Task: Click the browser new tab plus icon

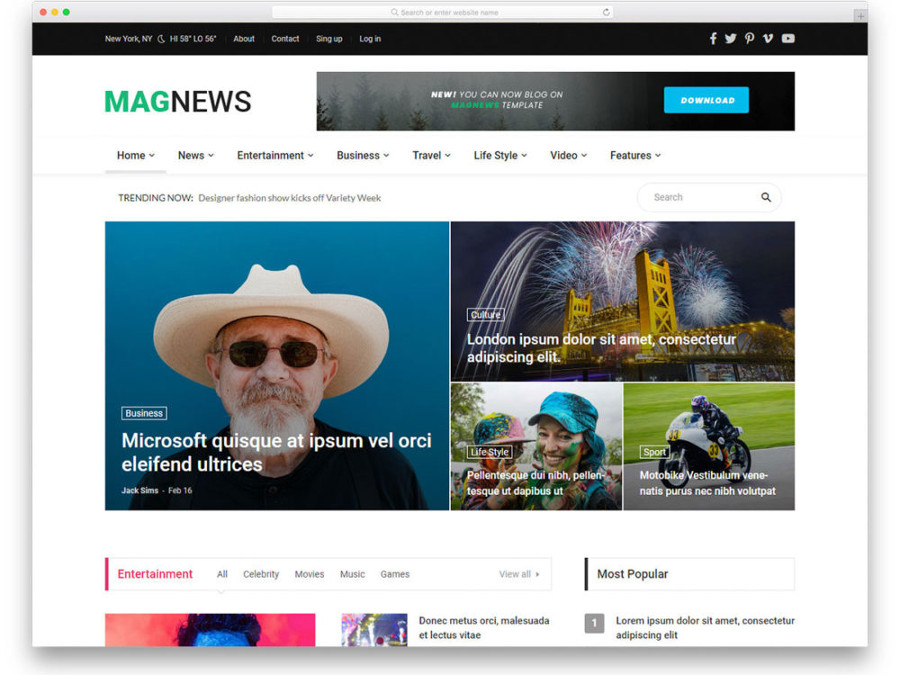Action: (860, 15)
